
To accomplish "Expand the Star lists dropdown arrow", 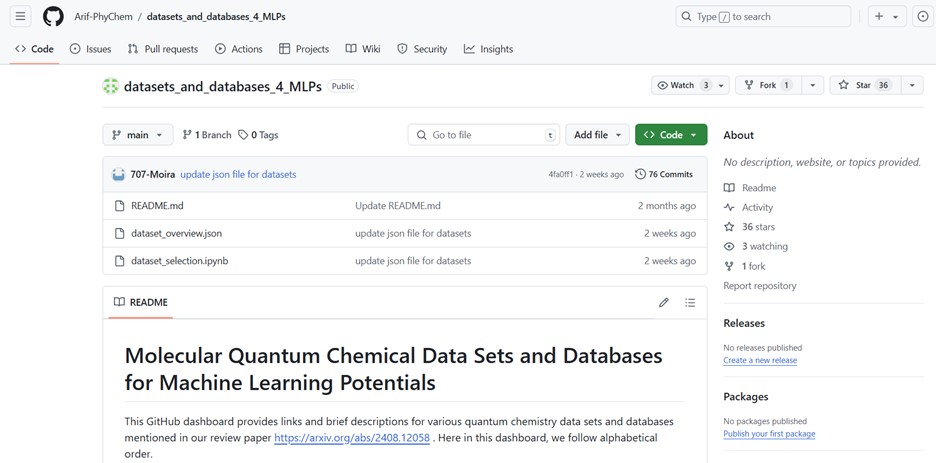I will tap(912, 85).
